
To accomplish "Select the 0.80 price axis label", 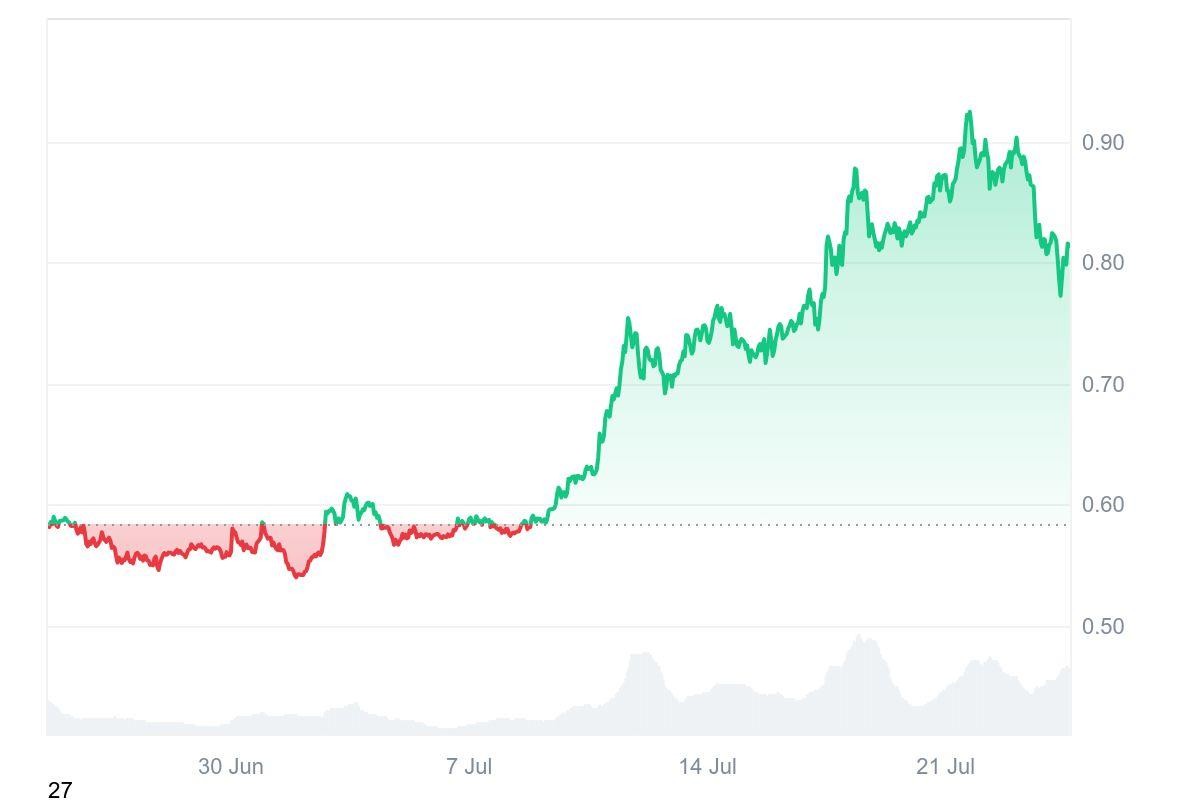I will [1103, 263].
